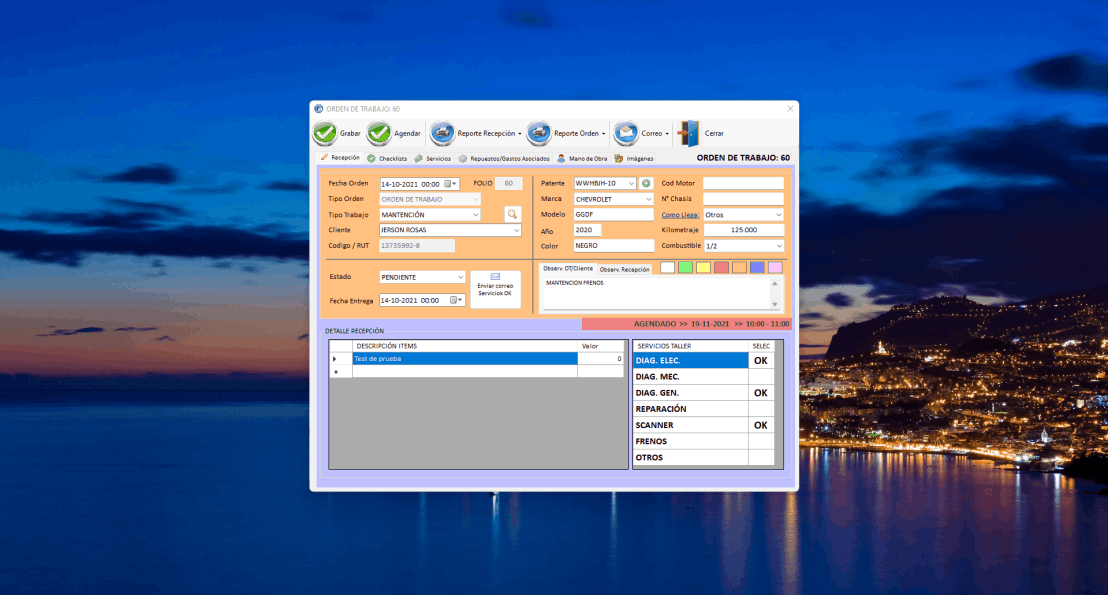Click the Cerrar door icon

tap(689, 133)
